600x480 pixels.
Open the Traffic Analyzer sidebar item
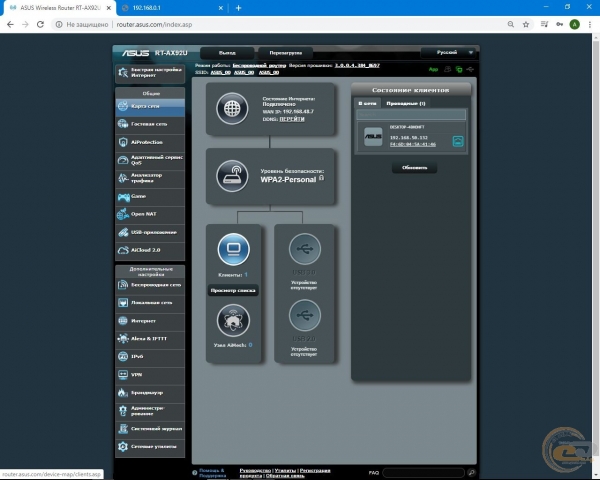150,178
